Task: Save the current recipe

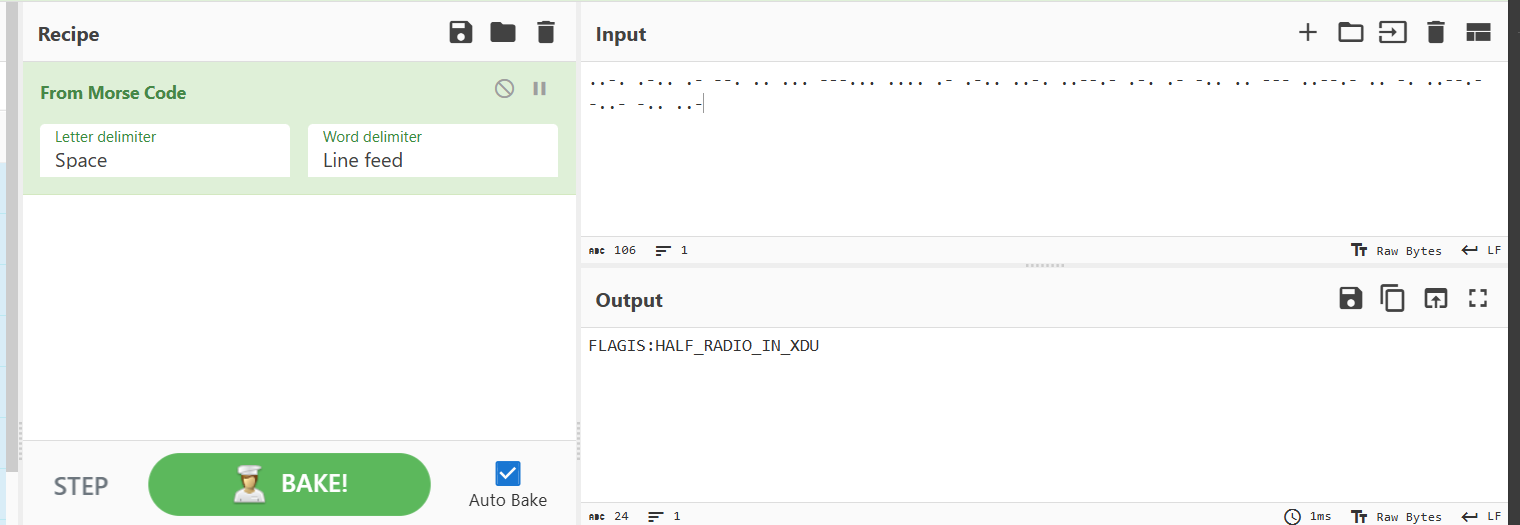Action: [460, 33]
